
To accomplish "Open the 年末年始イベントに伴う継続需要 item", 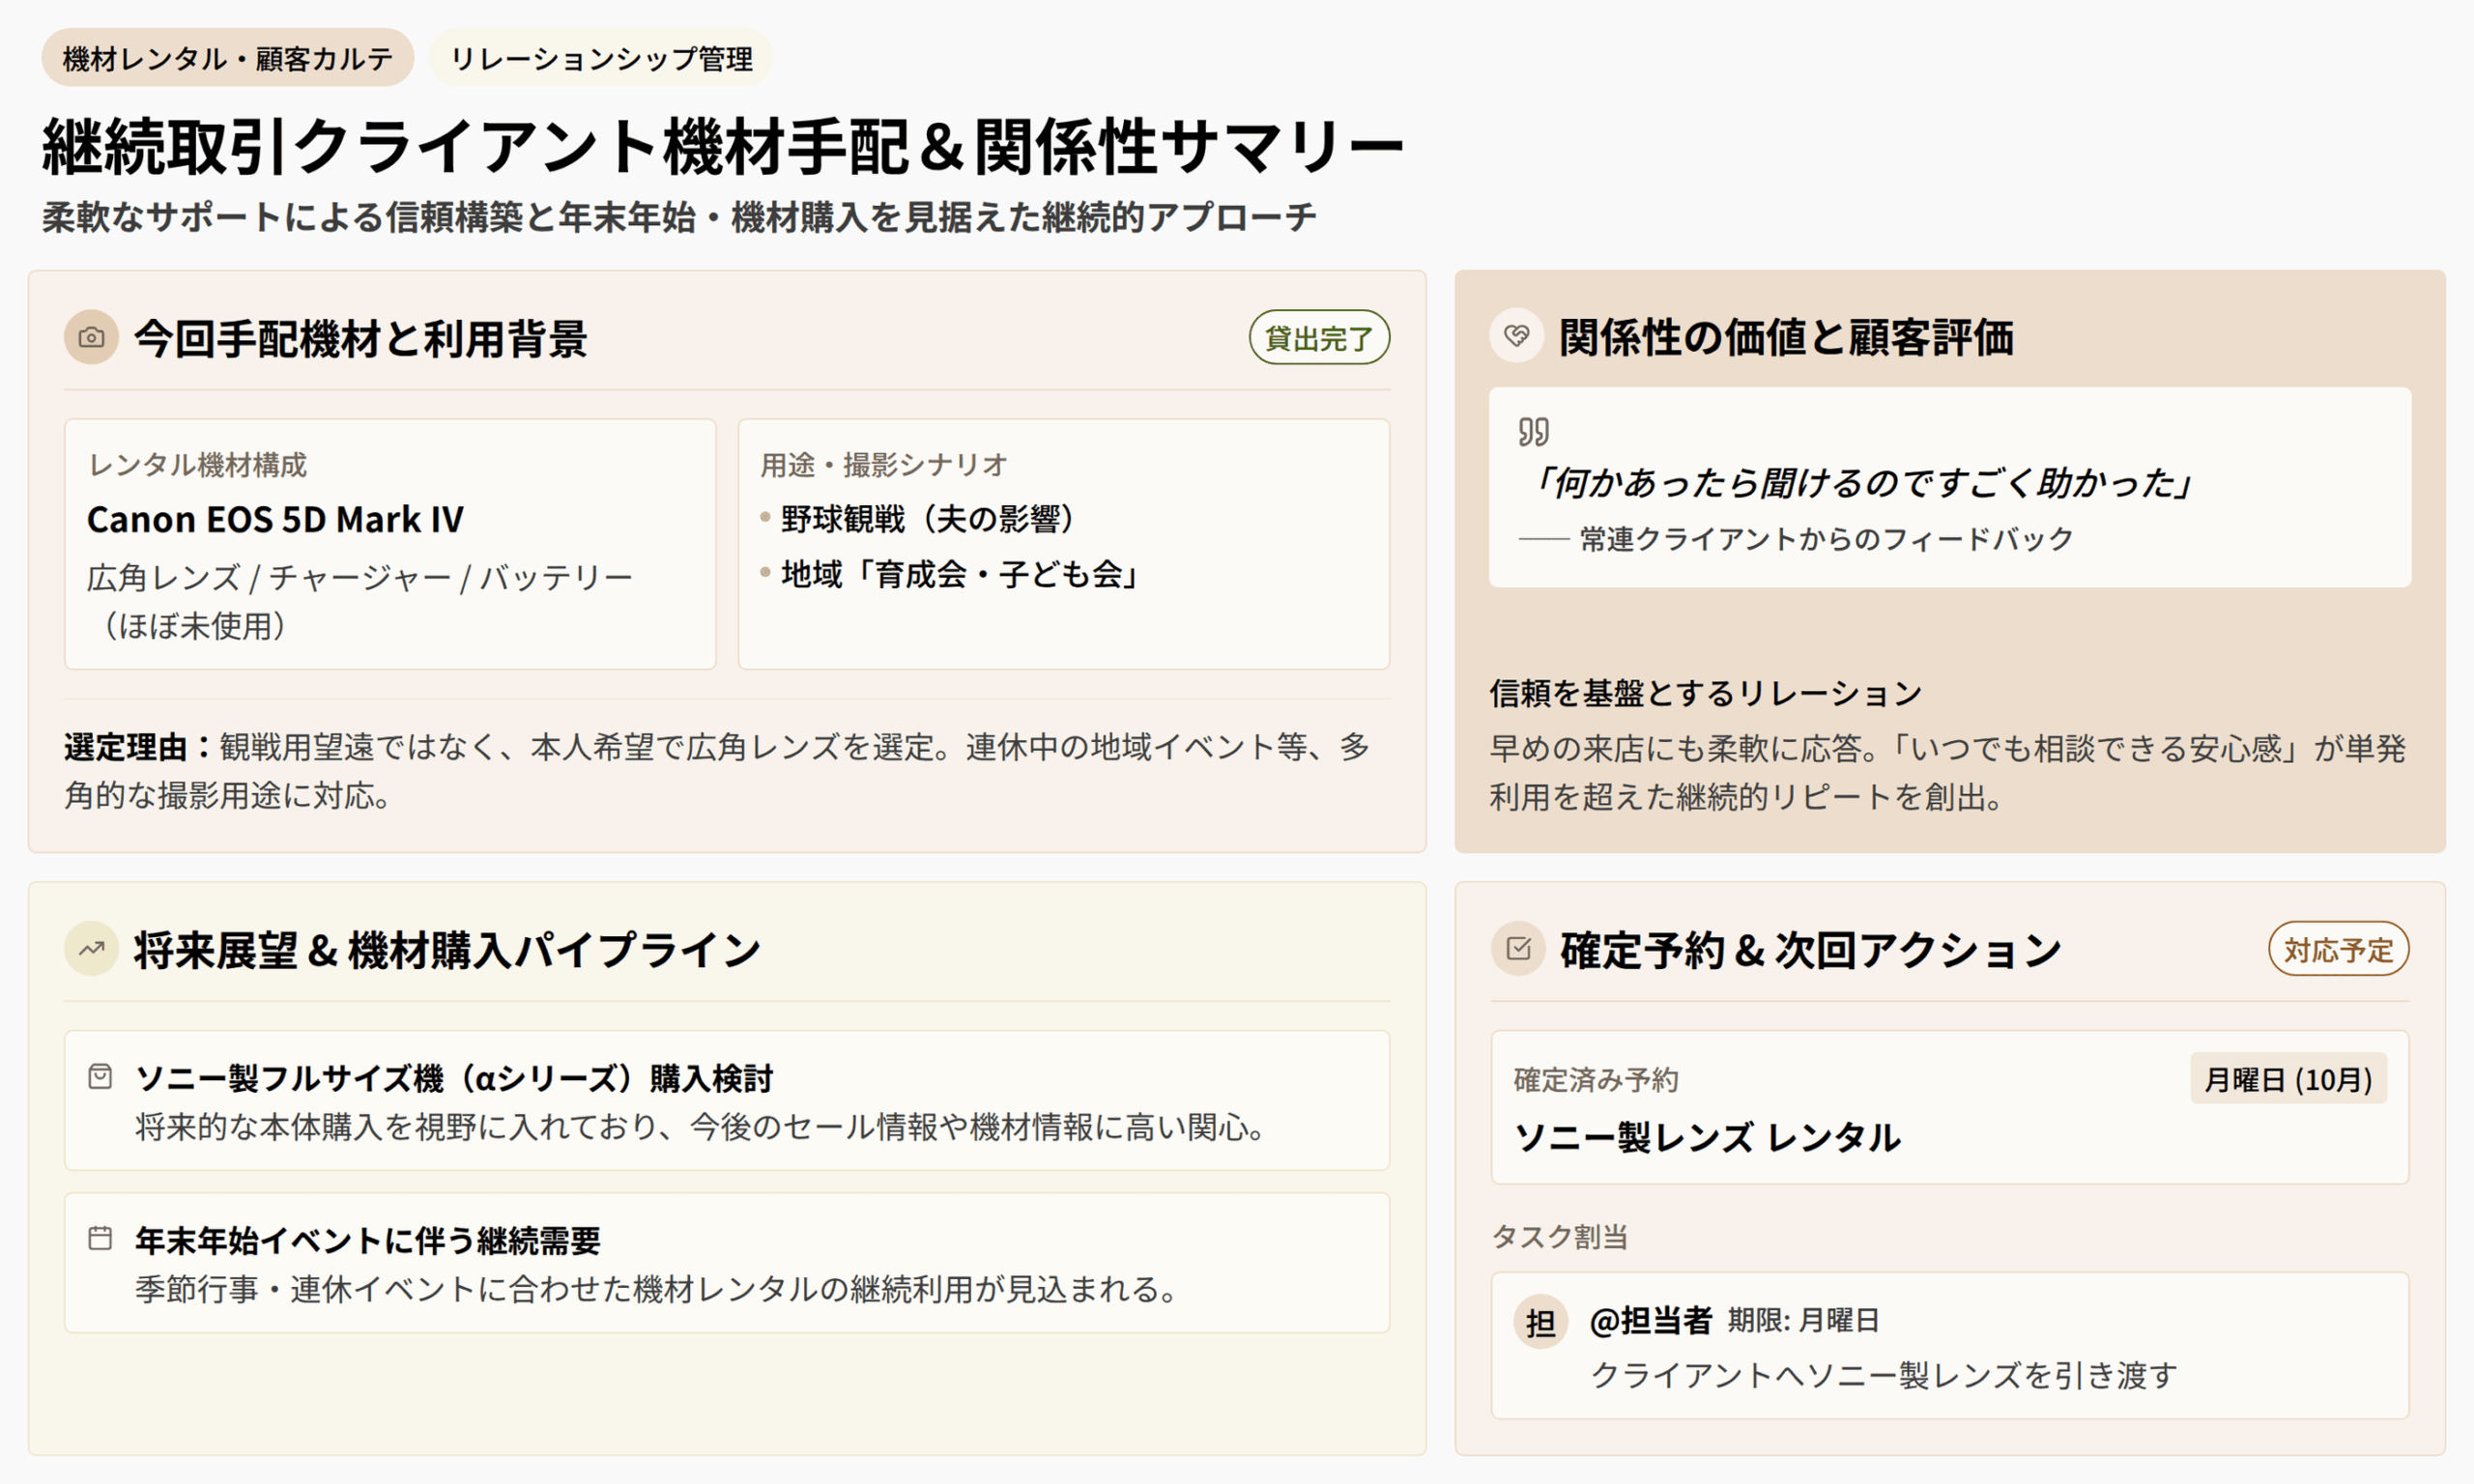I will [x=727, y=1262].
